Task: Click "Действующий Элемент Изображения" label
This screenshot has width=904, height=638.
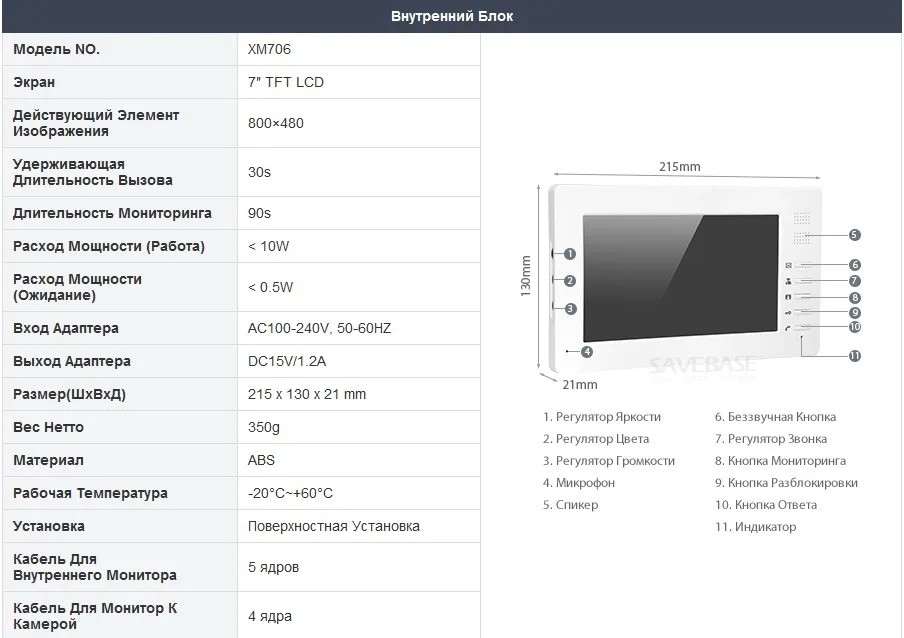Action: pos(96,123)
